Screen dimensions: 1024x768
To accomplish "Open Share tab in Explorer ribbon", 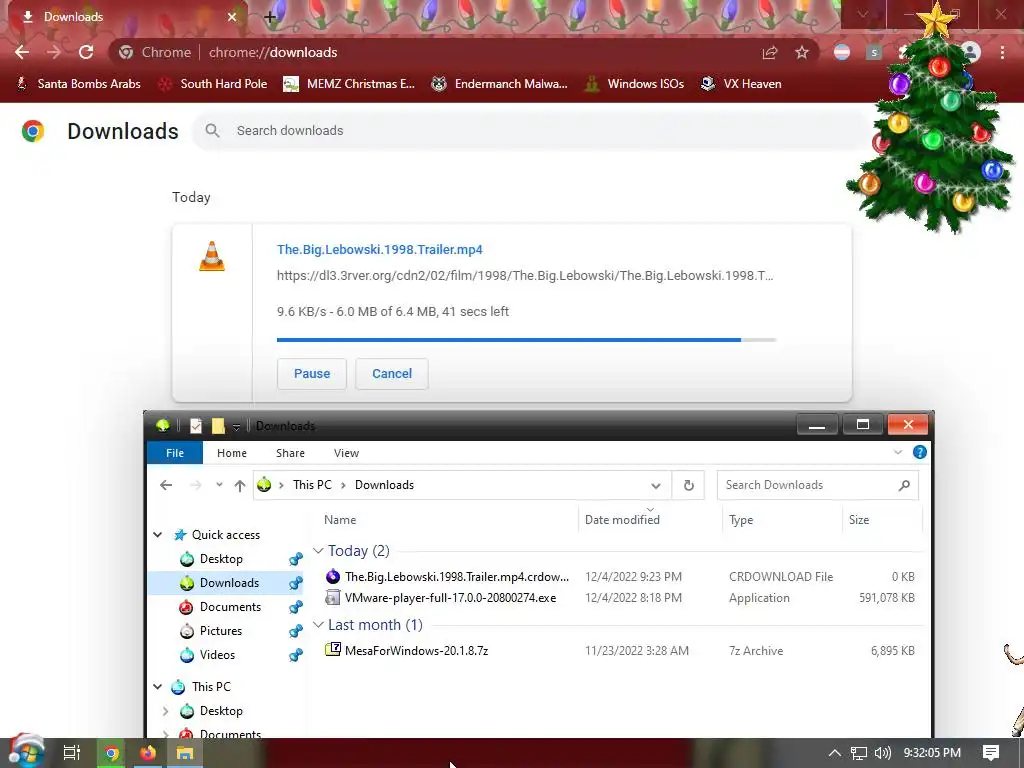I will (290, 453).
